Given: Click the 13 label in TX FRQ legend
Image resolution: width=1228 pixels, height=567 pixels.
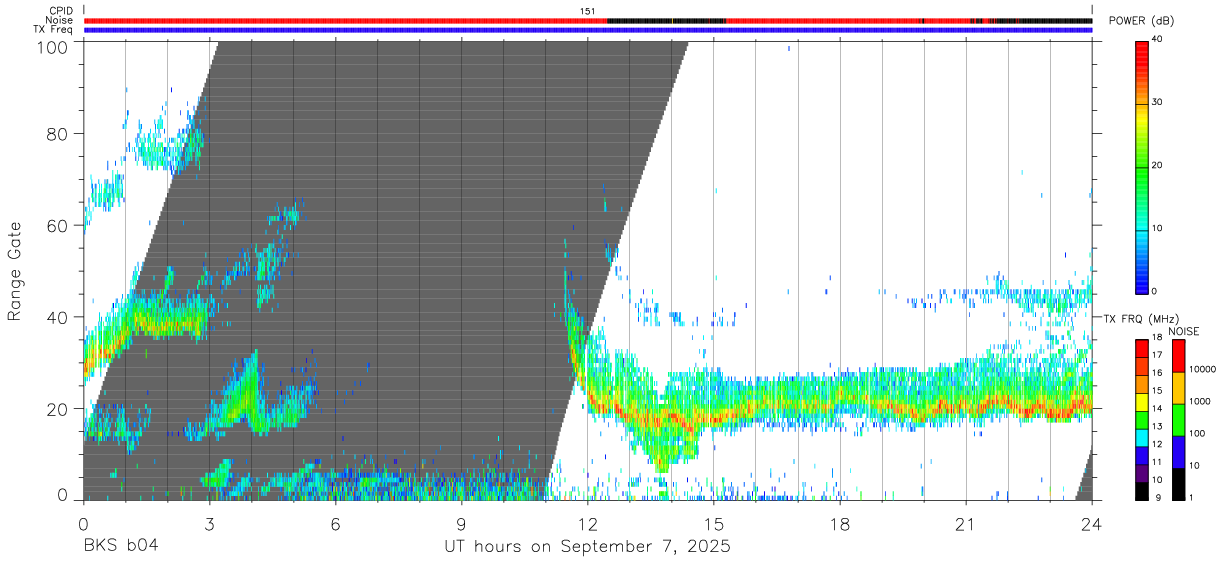Looking at the screenshot, I should [x=1156, y=427].
